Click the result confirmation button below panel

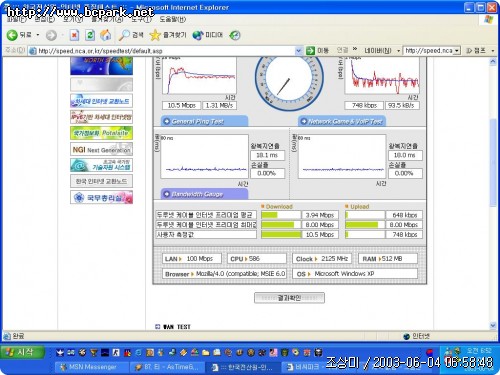[289, 298]
